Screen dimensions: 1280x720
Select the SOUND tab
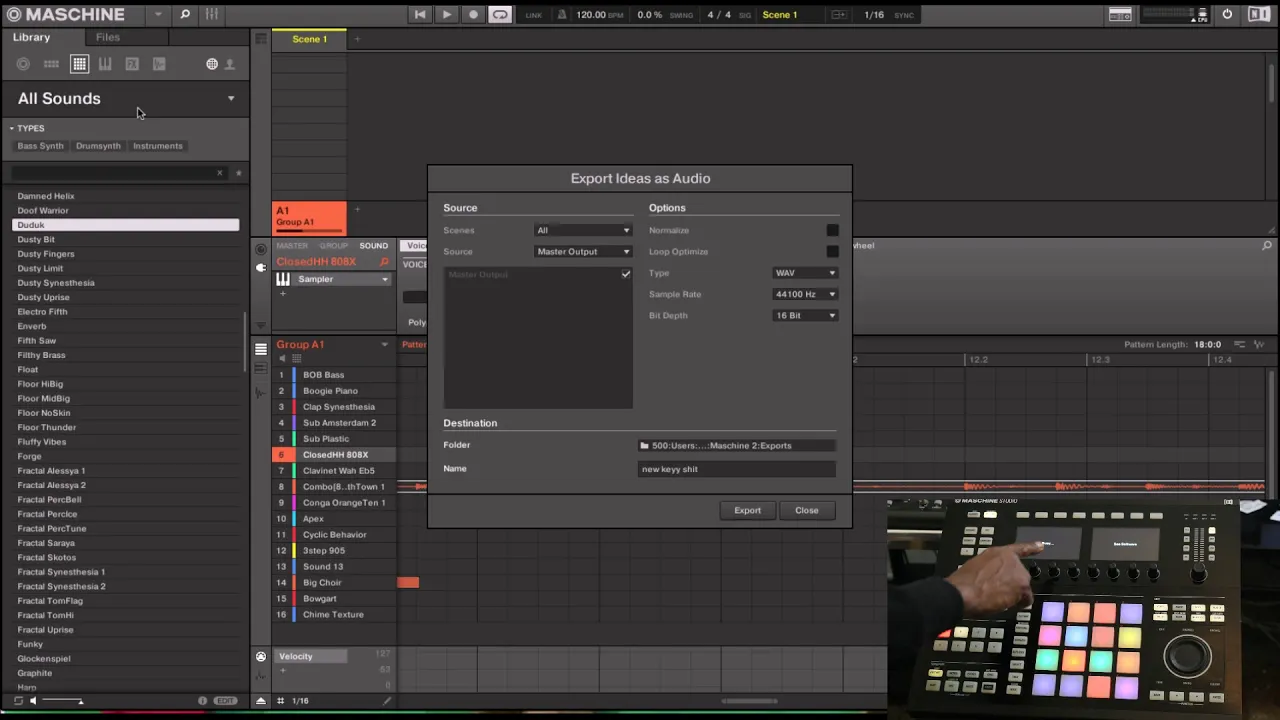tap(374, 246)
